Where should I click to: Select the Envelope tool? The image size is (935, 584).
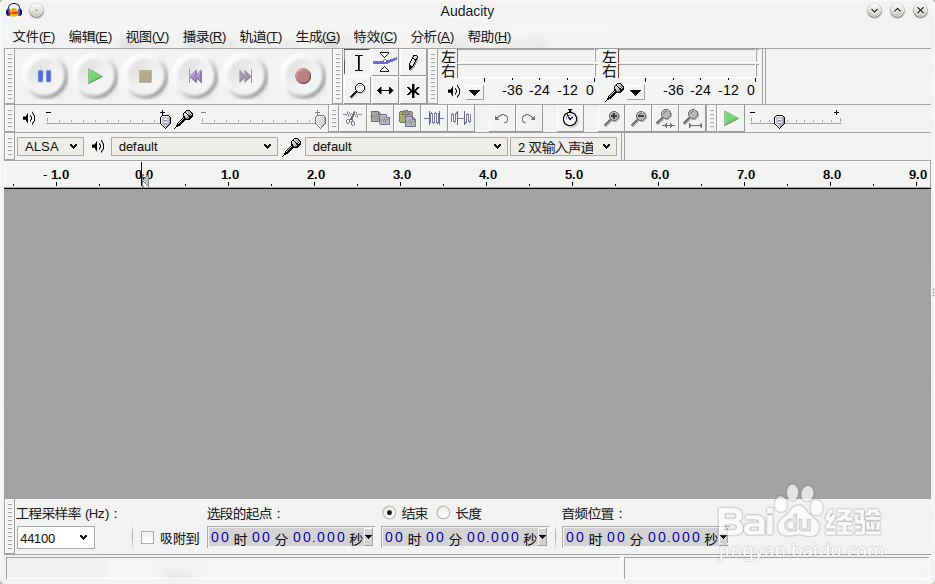(385, 63)
